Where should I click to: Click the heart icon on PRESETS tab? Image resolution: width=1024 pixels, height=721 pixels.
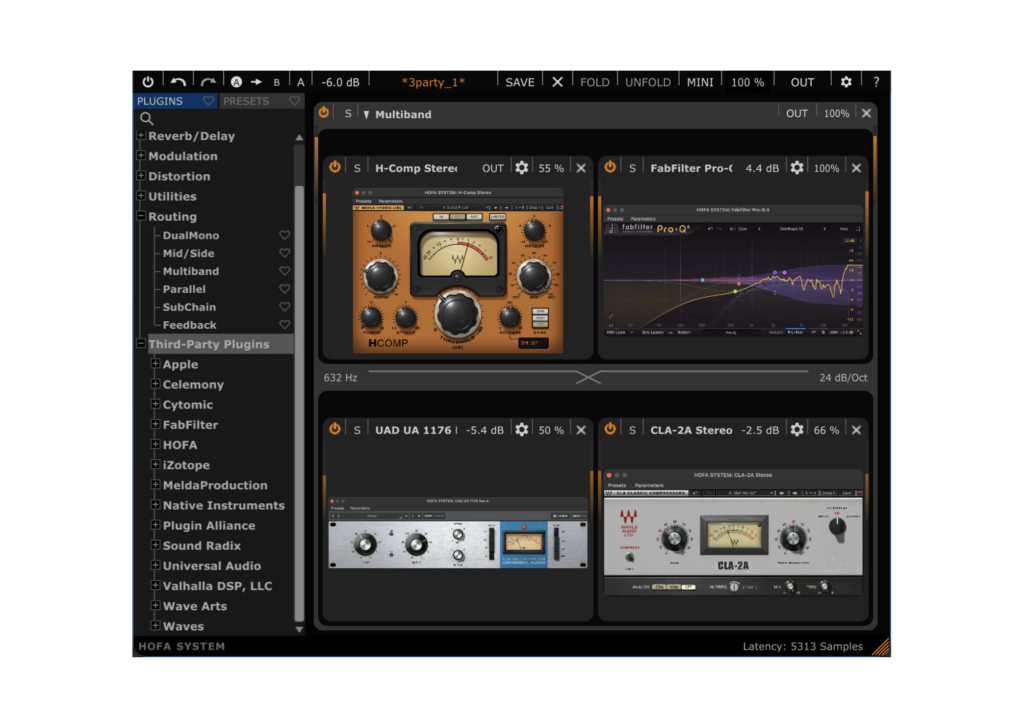pyautogui.click(x=295, y=101)
